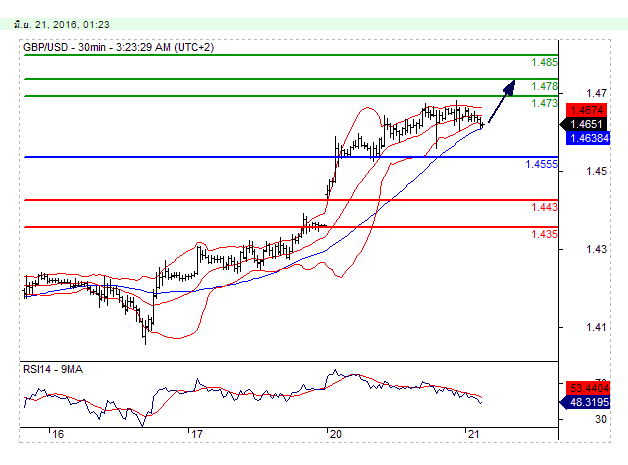Click the date axis marker 16
Viewport: 628px width, 465px height.
[x=58, y=434]
